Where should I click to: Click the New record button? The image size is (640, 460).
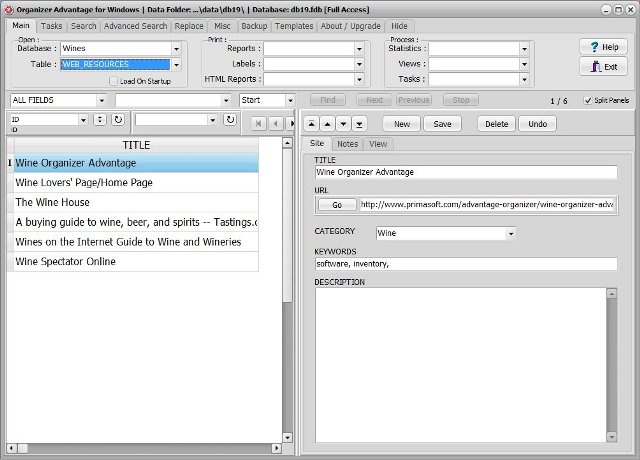402,124
